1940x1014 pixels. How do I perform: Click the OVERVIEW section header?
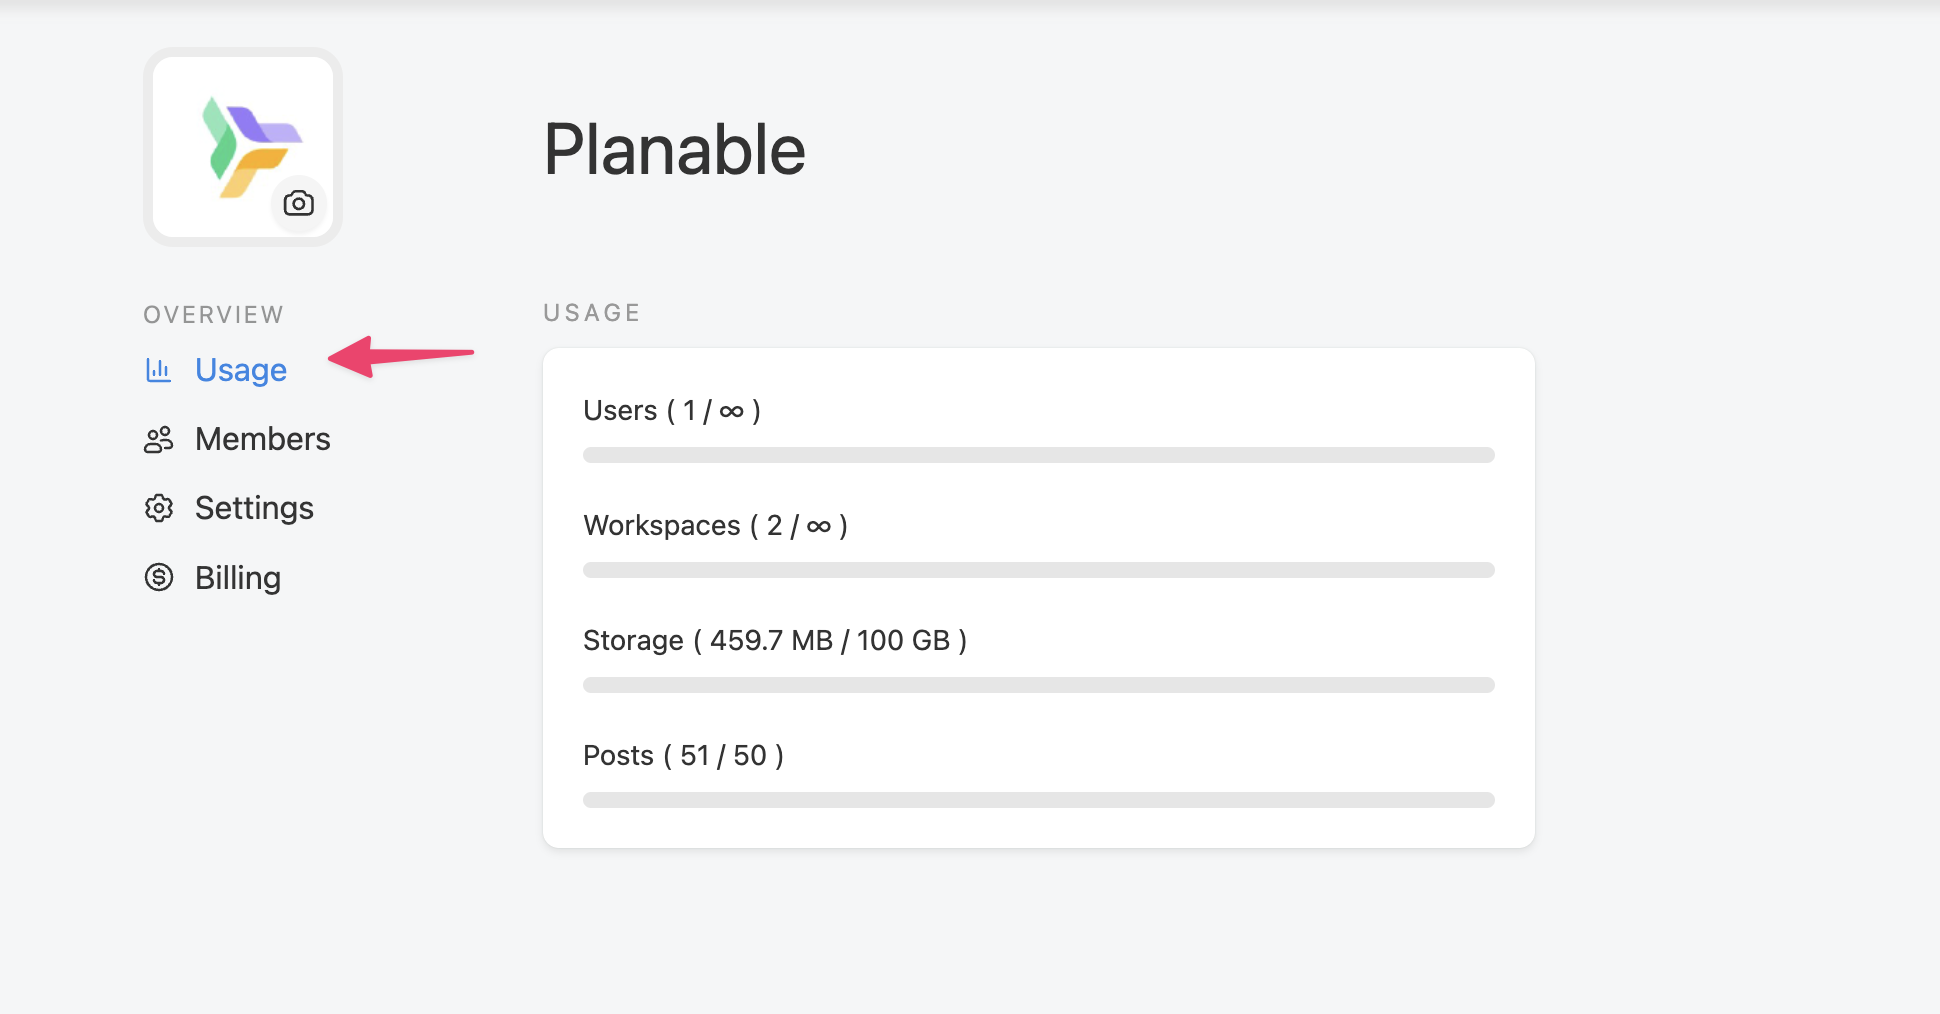tap(213, 315)
